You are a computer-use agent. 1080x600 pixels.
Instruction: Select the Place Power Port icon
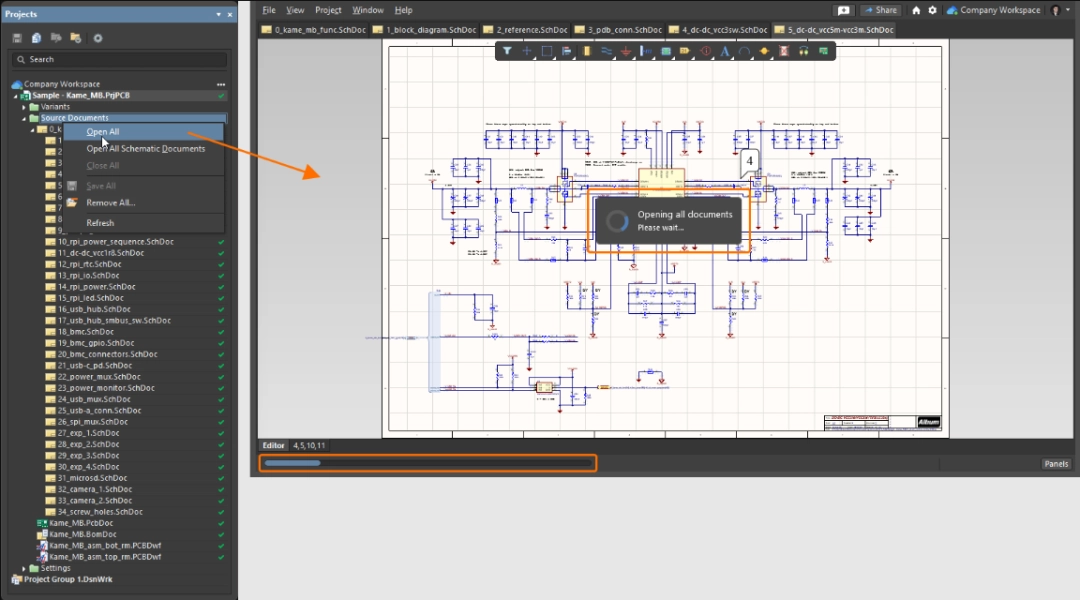tap(627, 50)
